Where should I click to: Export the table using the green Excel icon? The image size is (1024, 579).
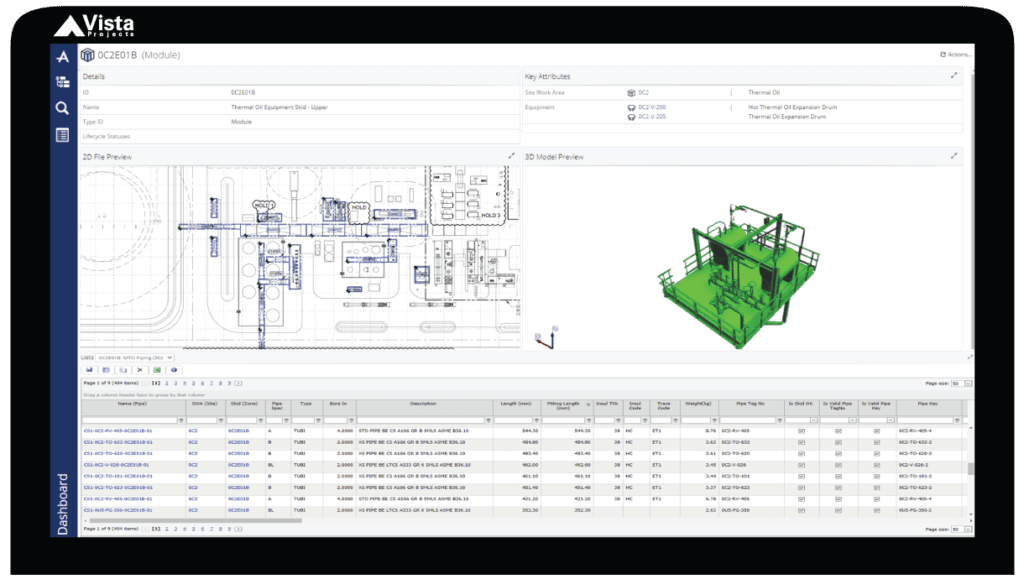(x=158, y=369)
